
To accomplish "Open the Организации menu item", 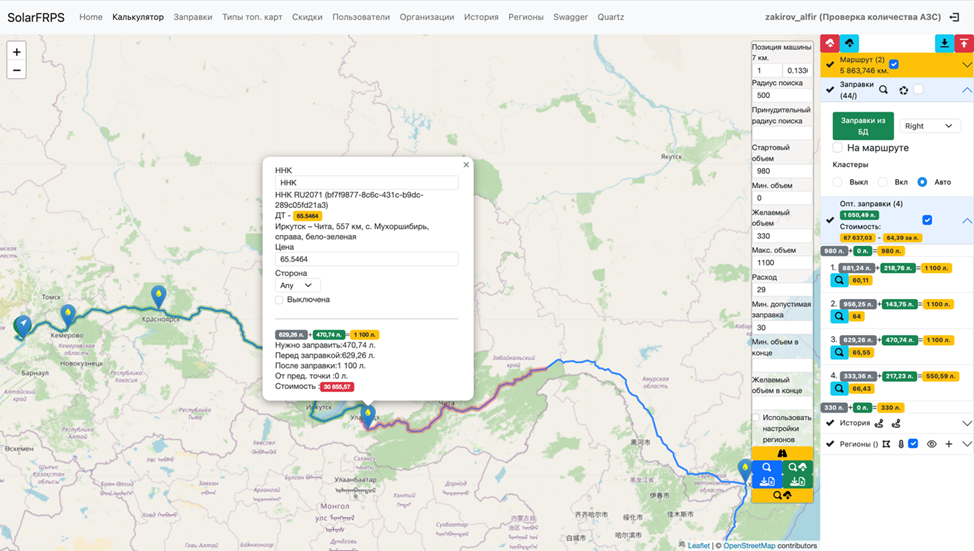I will 427,17.
